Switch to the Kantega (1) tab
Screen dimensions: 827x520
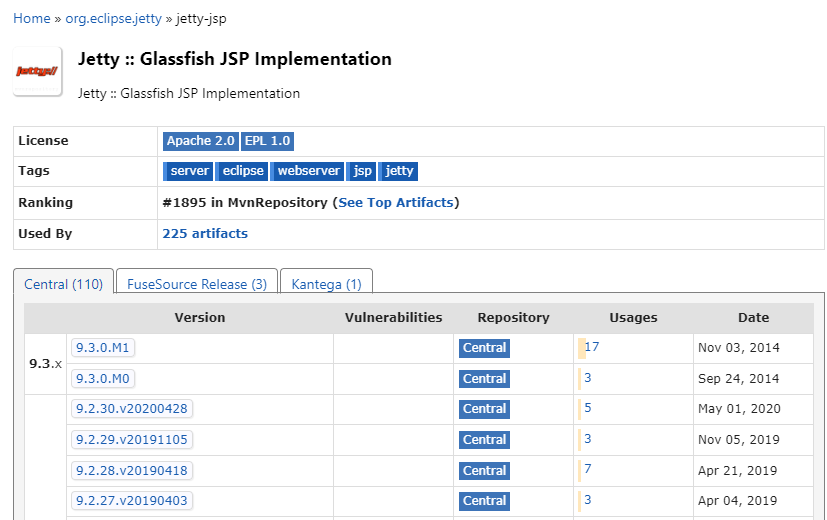click(326, 284)
